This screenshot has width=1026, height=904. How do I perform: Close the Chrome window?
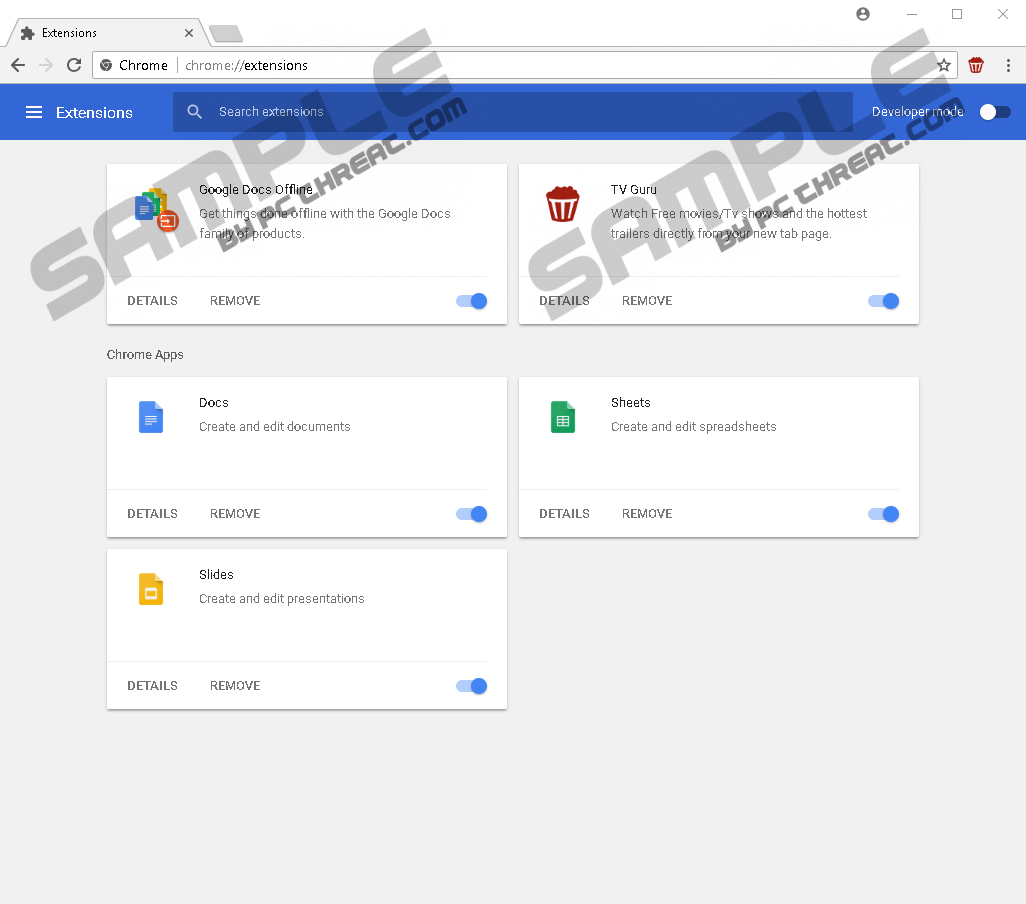(x=1002, y=14)
